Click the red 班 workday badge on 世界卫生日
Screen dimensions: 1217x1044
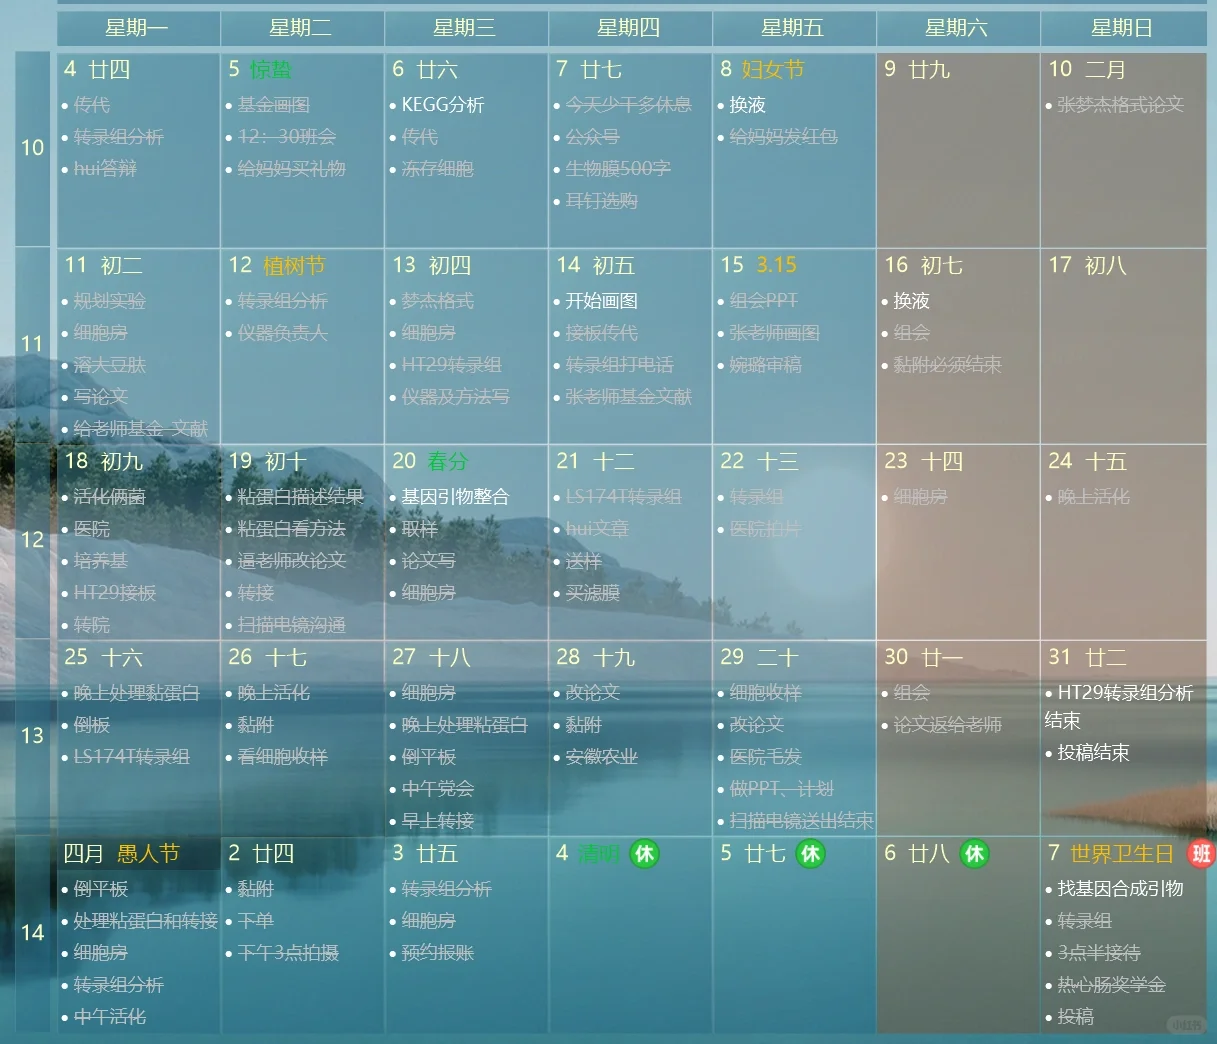1201,854
